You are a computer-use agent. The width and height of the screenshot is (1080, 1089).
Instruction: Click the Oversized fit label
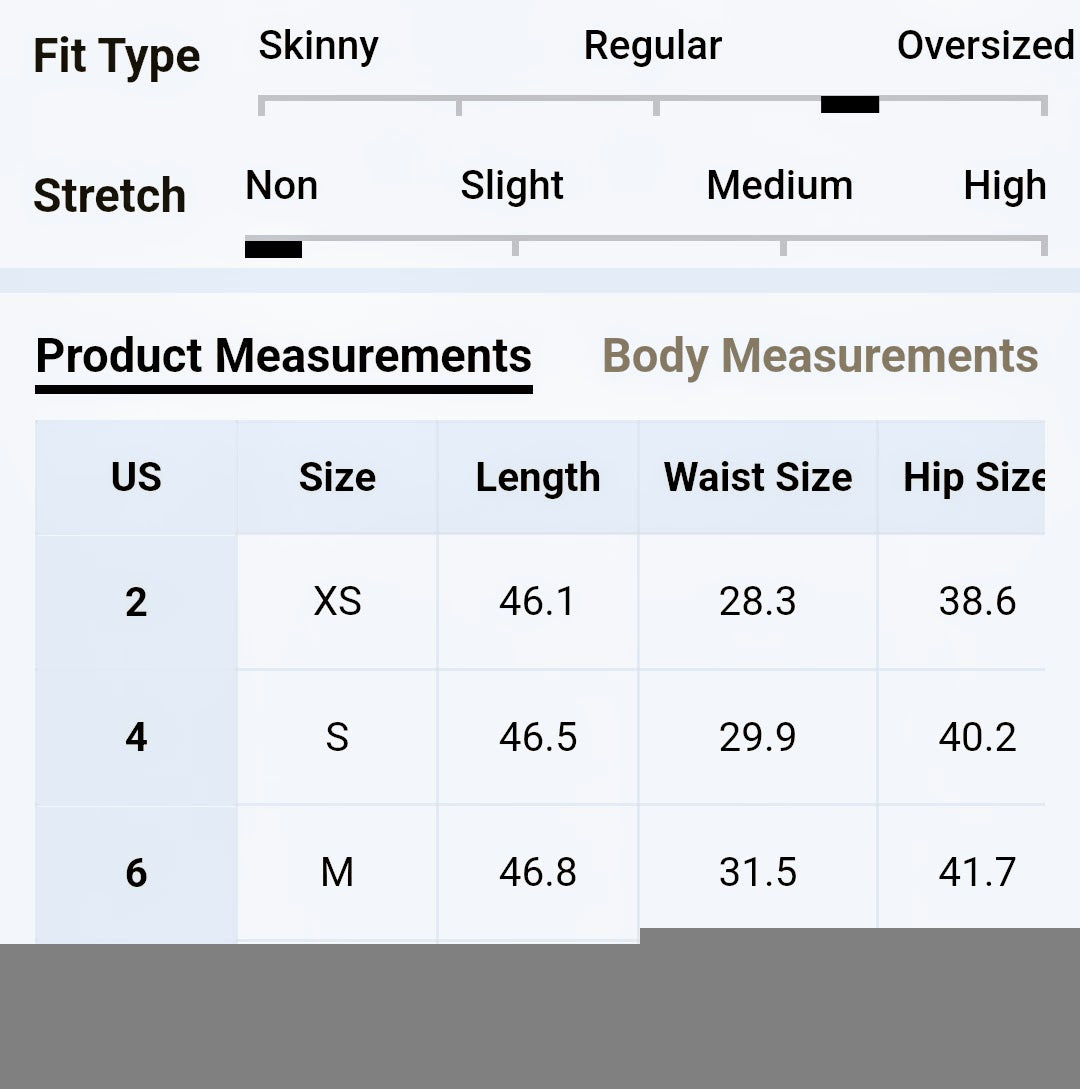[985, 46]
